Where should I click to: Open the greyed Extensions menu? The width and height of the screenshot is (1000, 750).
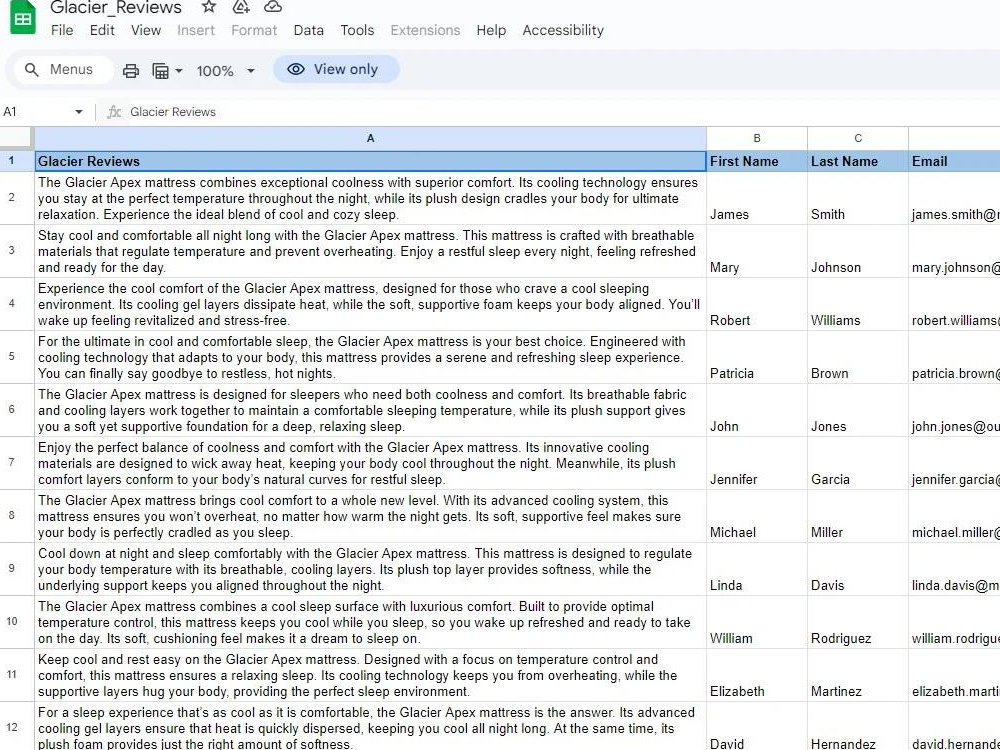coord(425,30)
